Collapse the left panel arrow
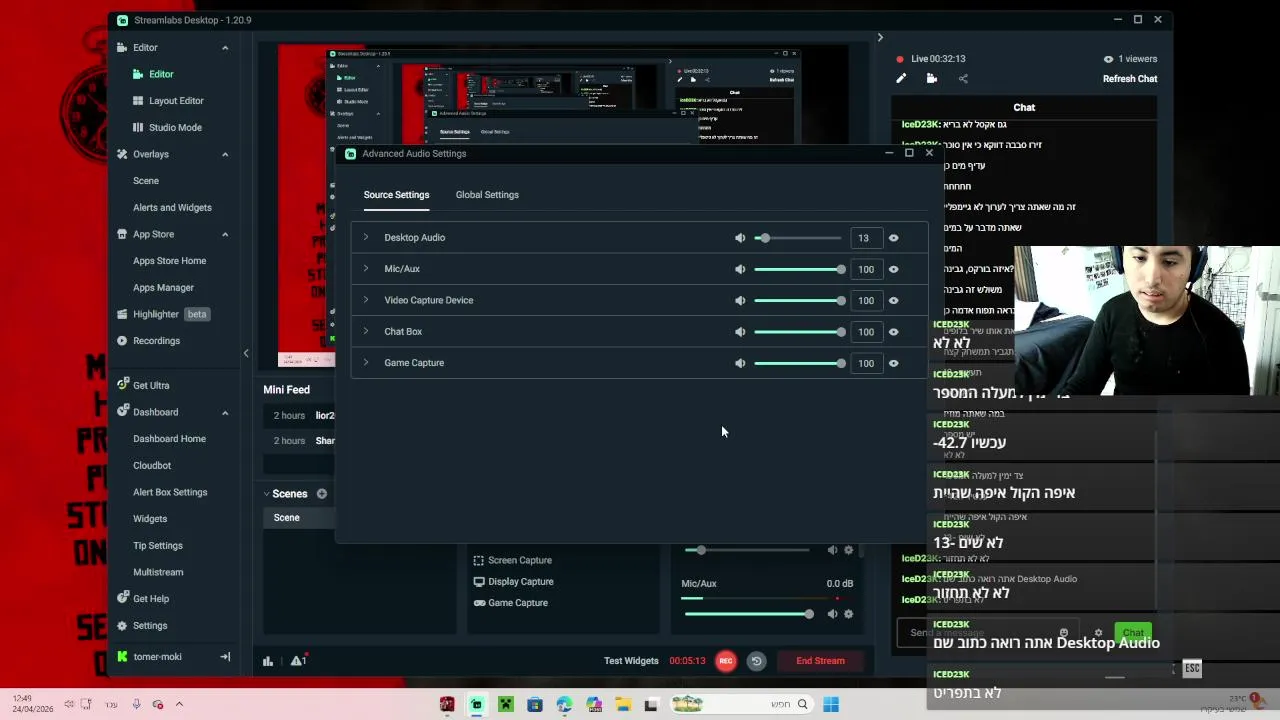This screenshot has width=1280, height=720. [246, 353]
